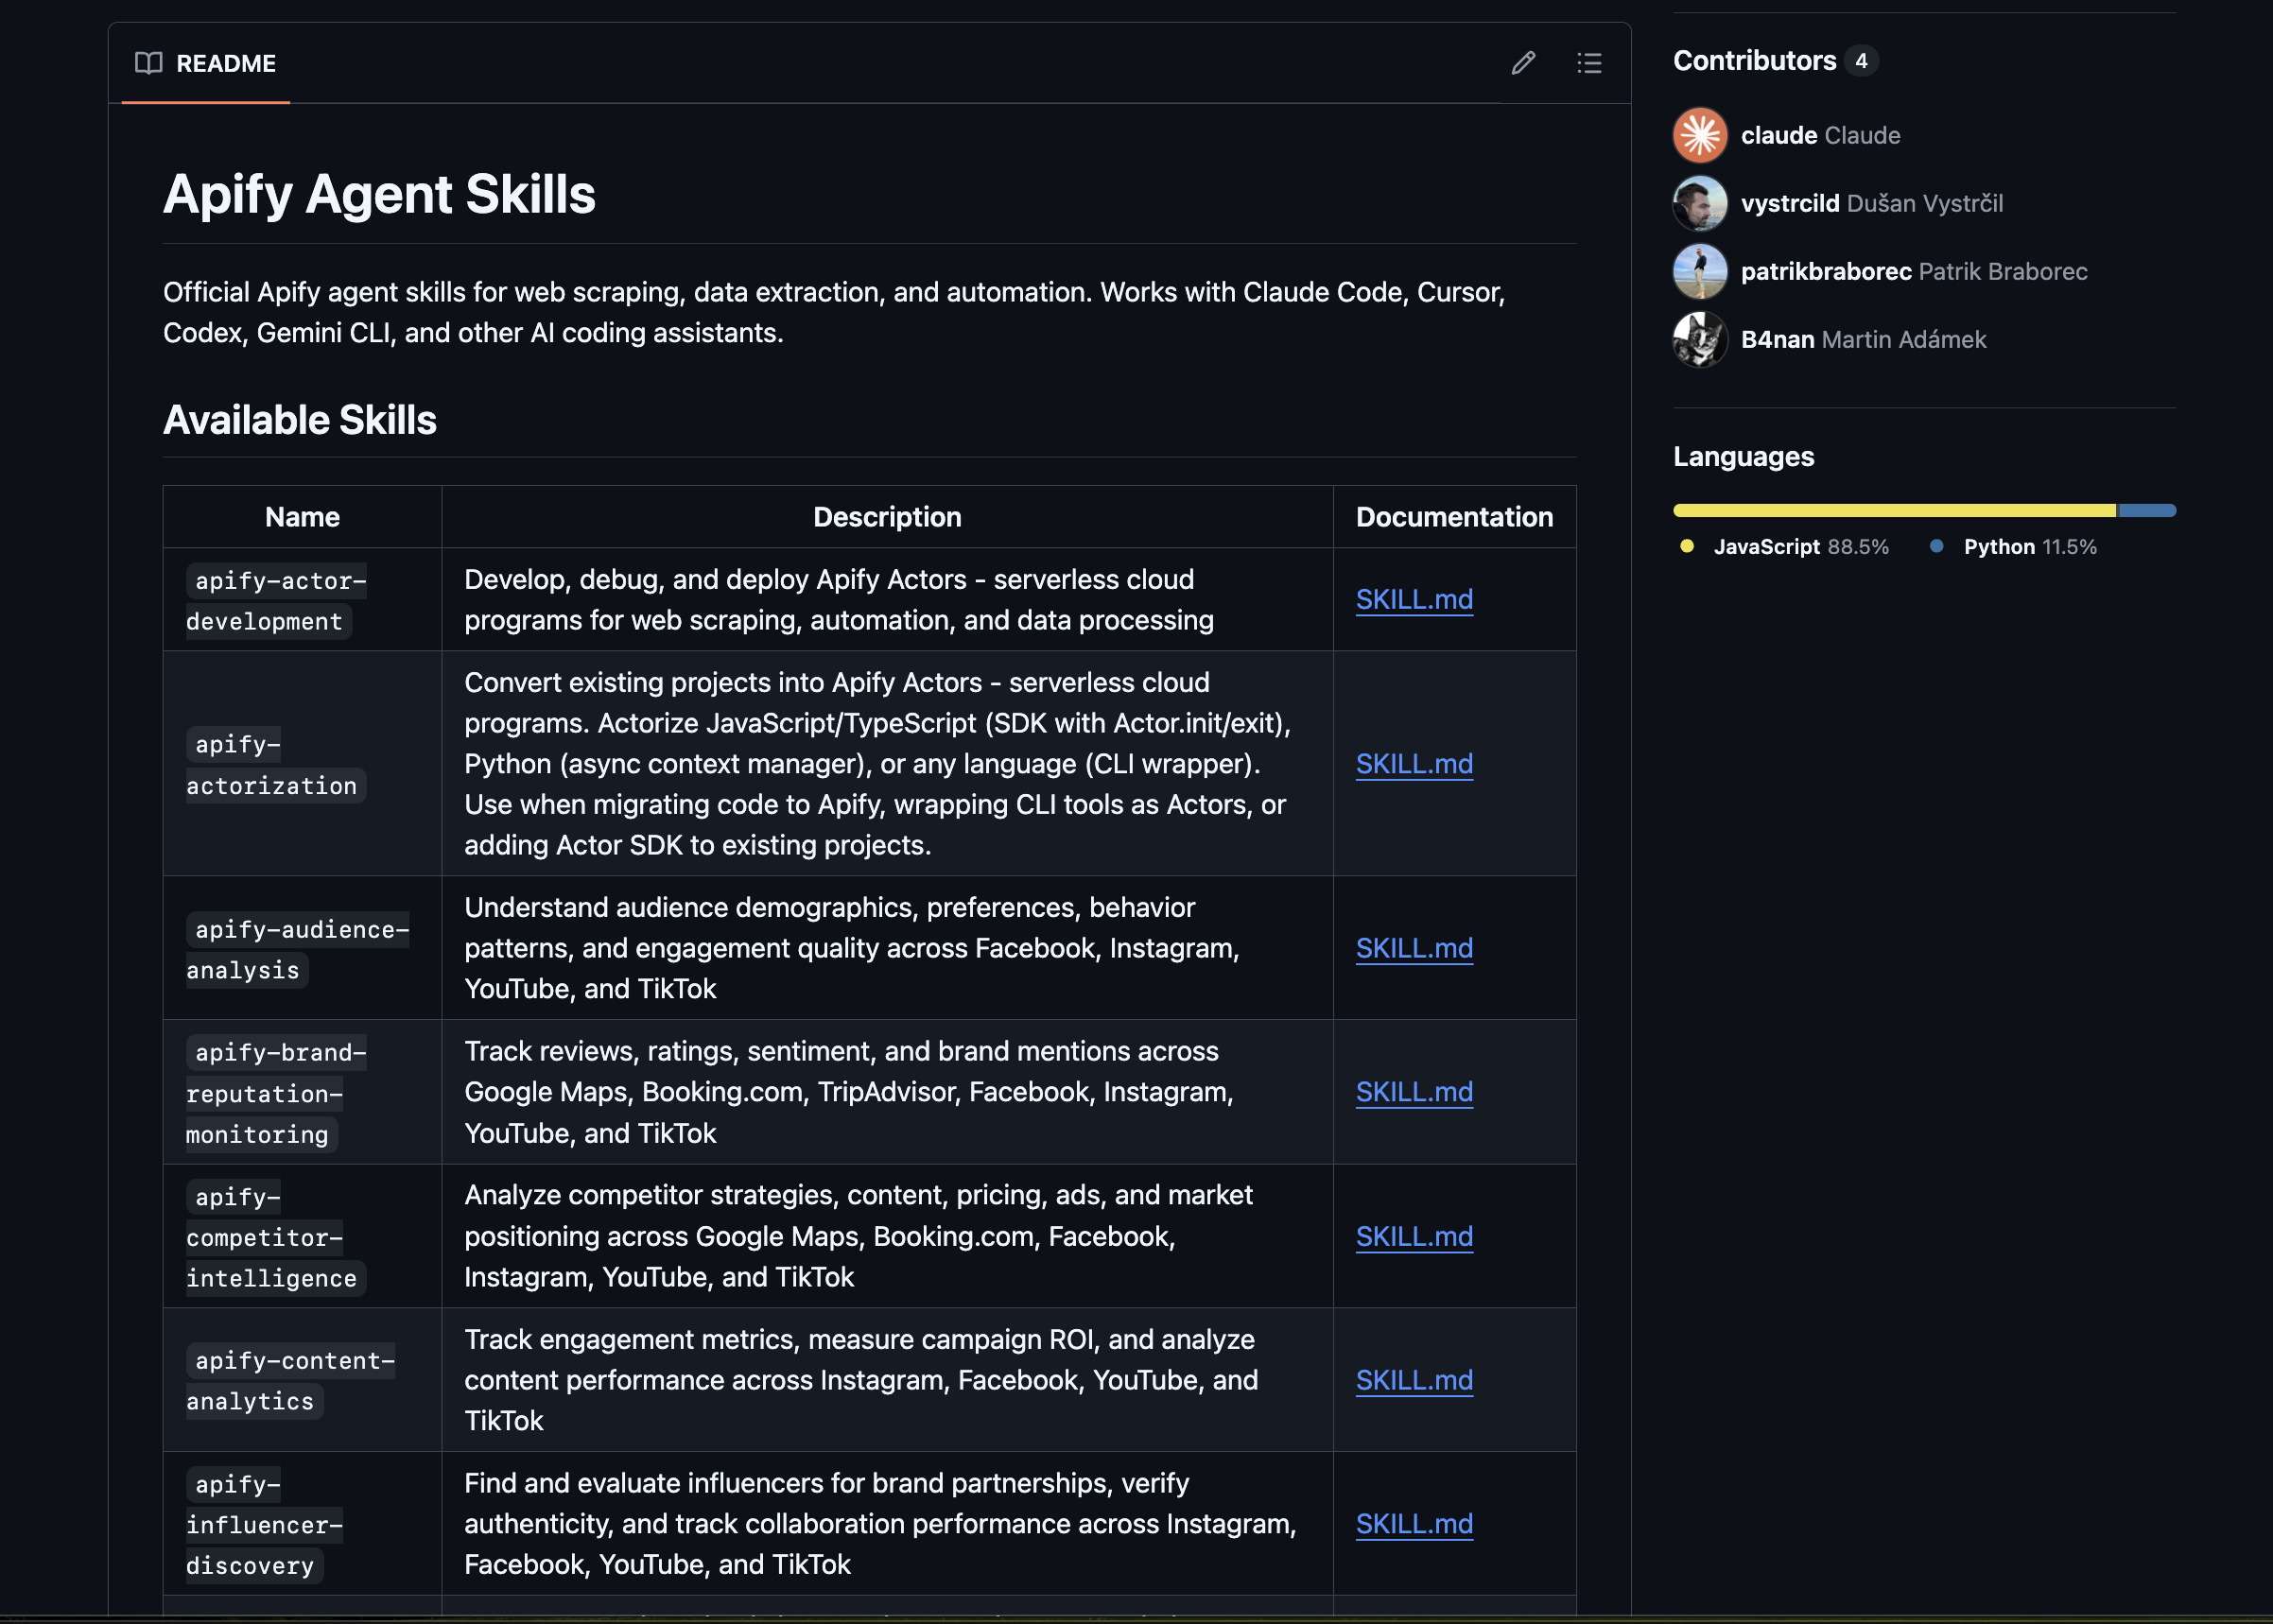Select the README tab

pyautogui.click(x=226, y=63)
